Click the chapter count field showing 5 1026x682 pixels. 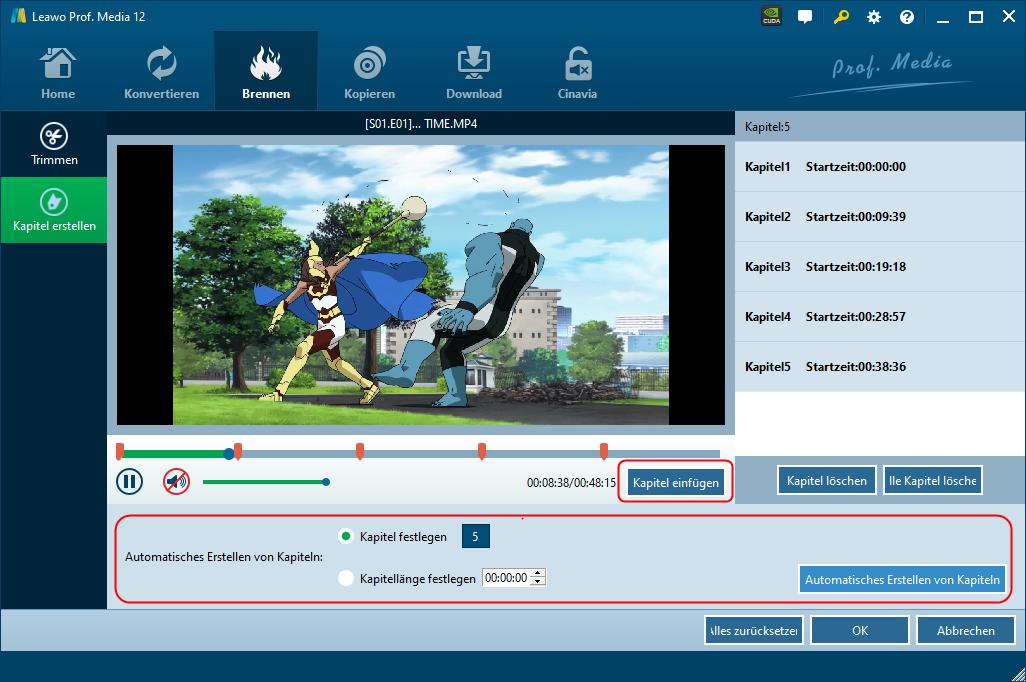(475, 537)
